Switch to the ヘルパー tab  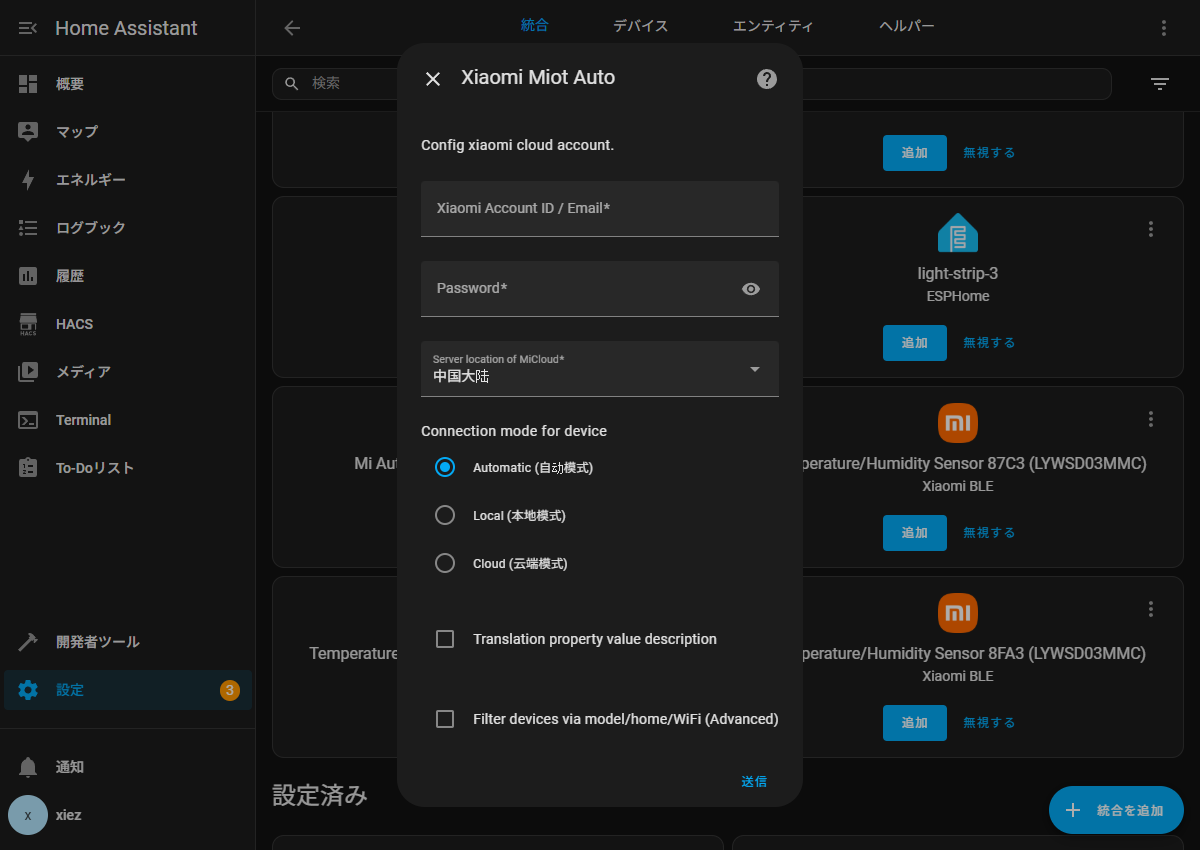(x=907, y=27)
